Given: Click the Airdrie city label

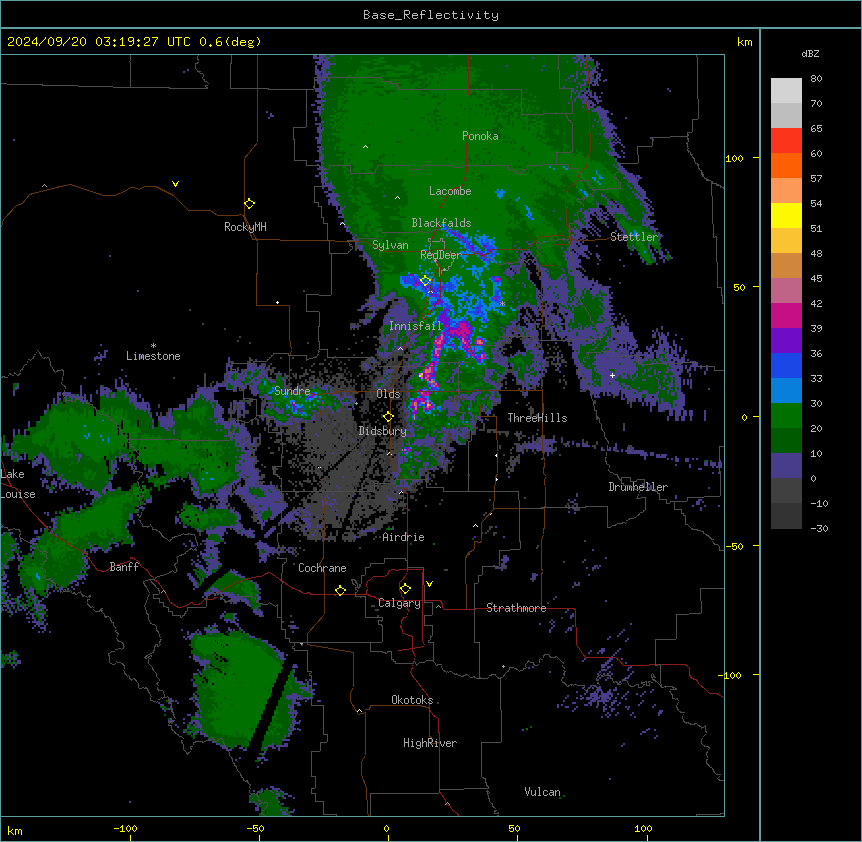Looking at the screenshot, I should click(x=403, y=537).
